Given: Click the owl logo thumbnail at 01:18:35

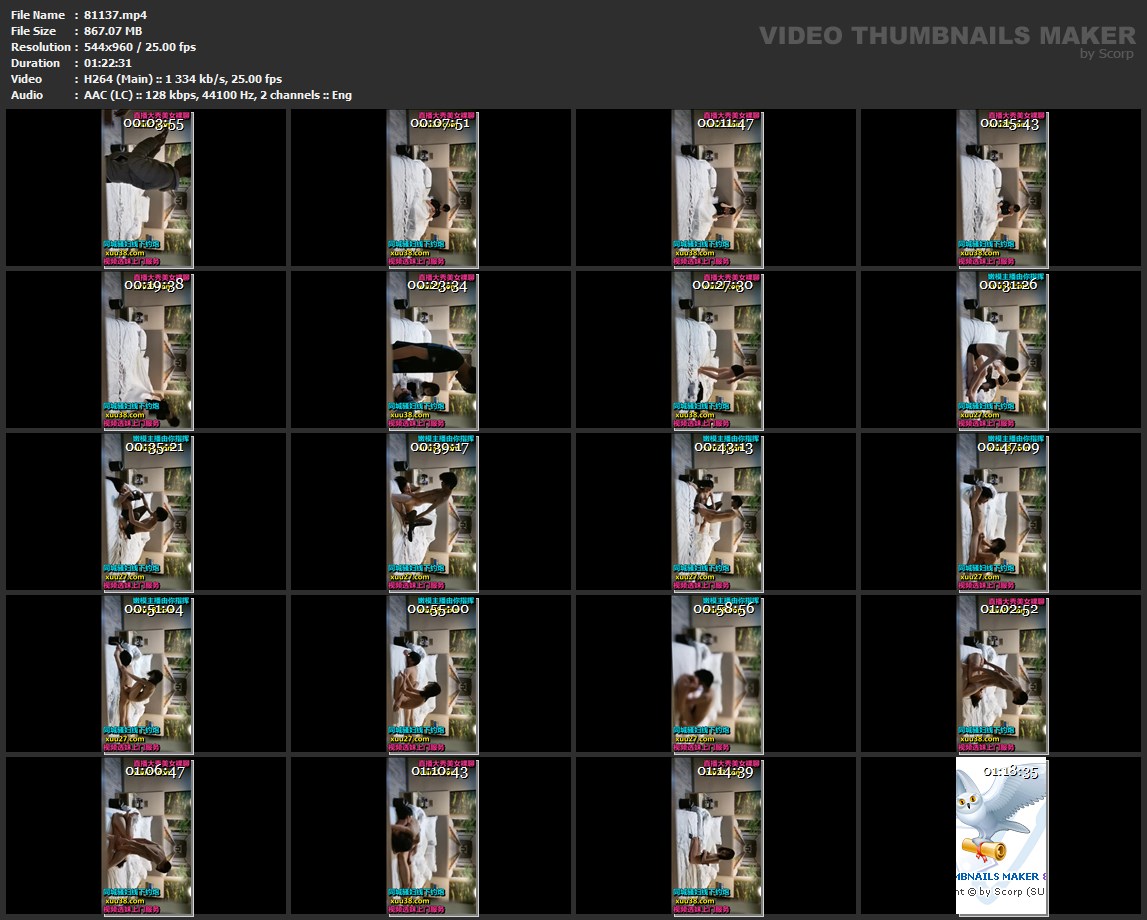Looking at the screenshot, I should (x=1002, y=836).
